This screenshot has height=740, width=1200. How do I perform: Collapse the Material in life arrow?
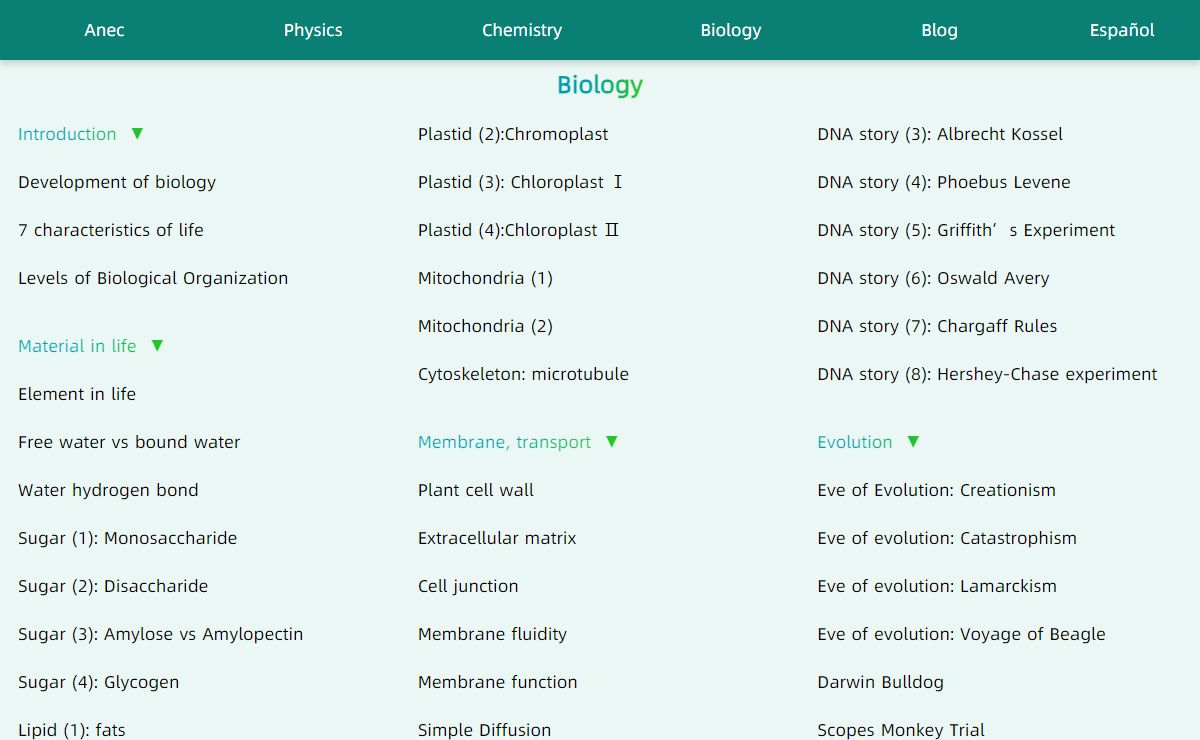tap(157, 345)
